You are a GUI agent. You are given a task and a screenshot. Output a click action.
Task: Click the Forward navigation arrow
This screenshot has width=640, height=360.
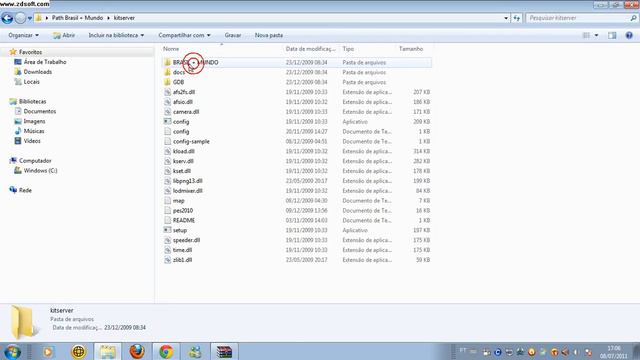(20, 18)
